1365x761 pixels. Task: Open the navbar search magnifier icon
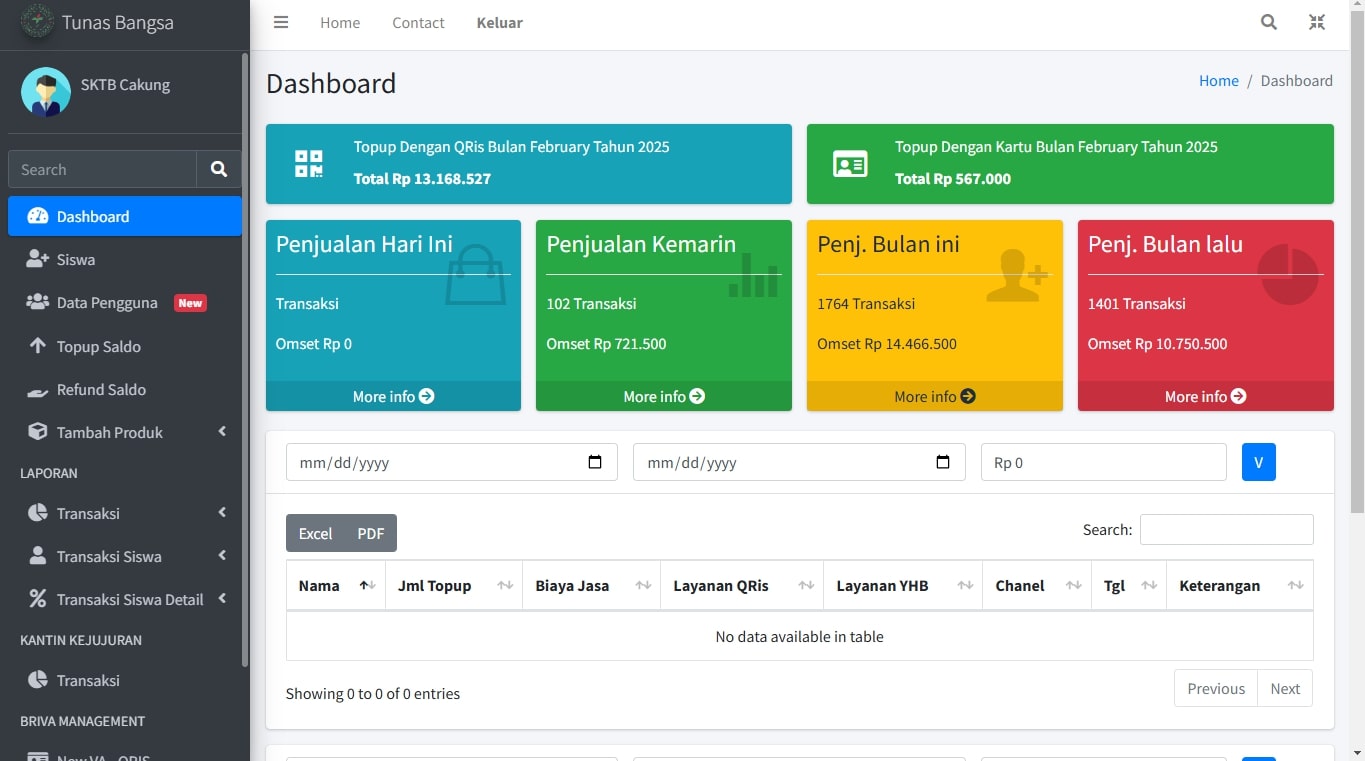(1268, 22)
